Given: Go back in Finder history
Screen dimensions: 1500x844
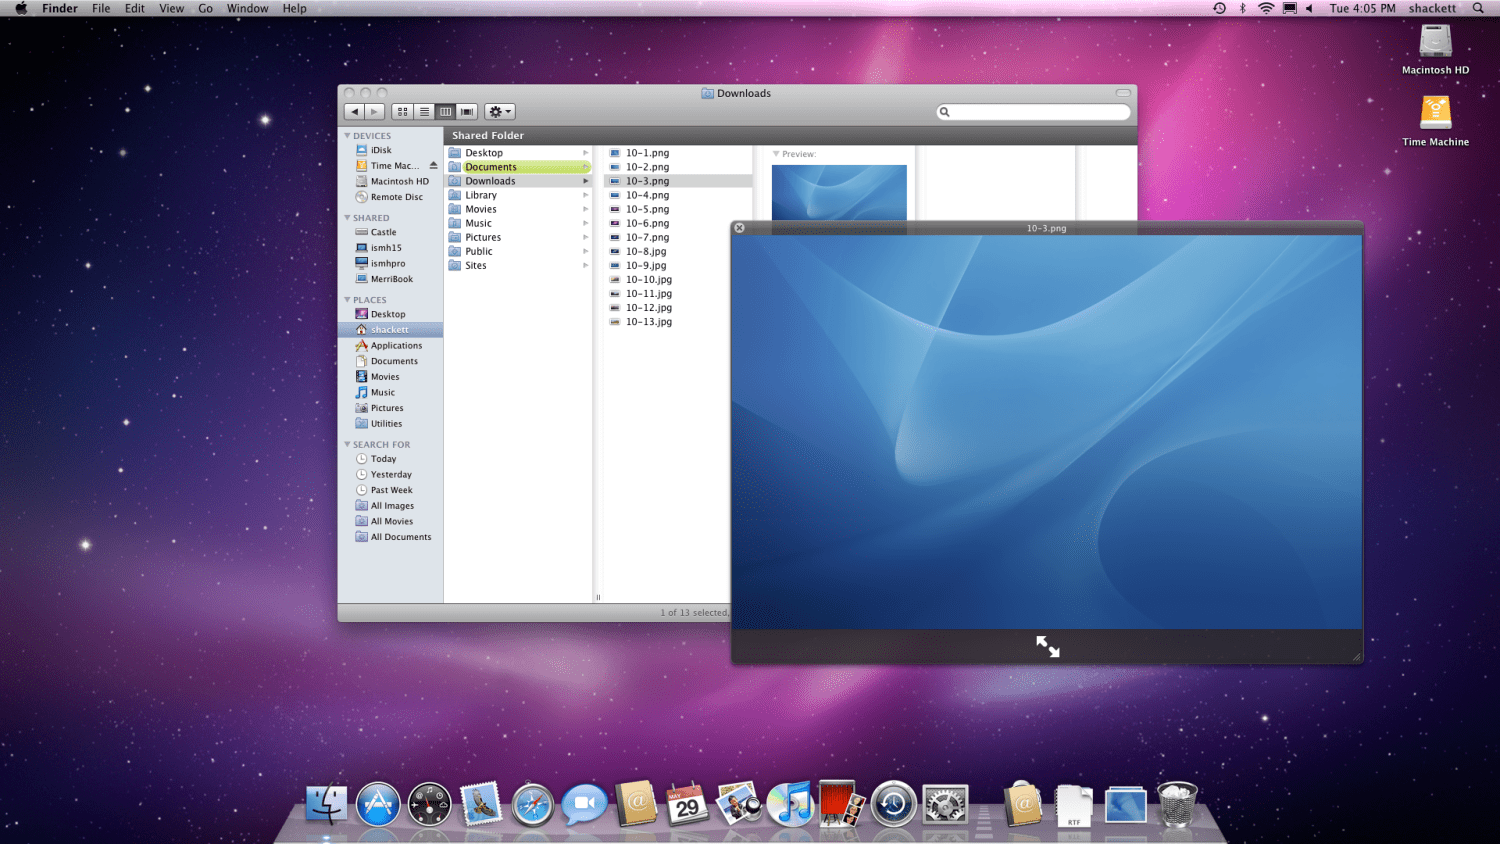Looking at the screenshot, I should [354, 112].
